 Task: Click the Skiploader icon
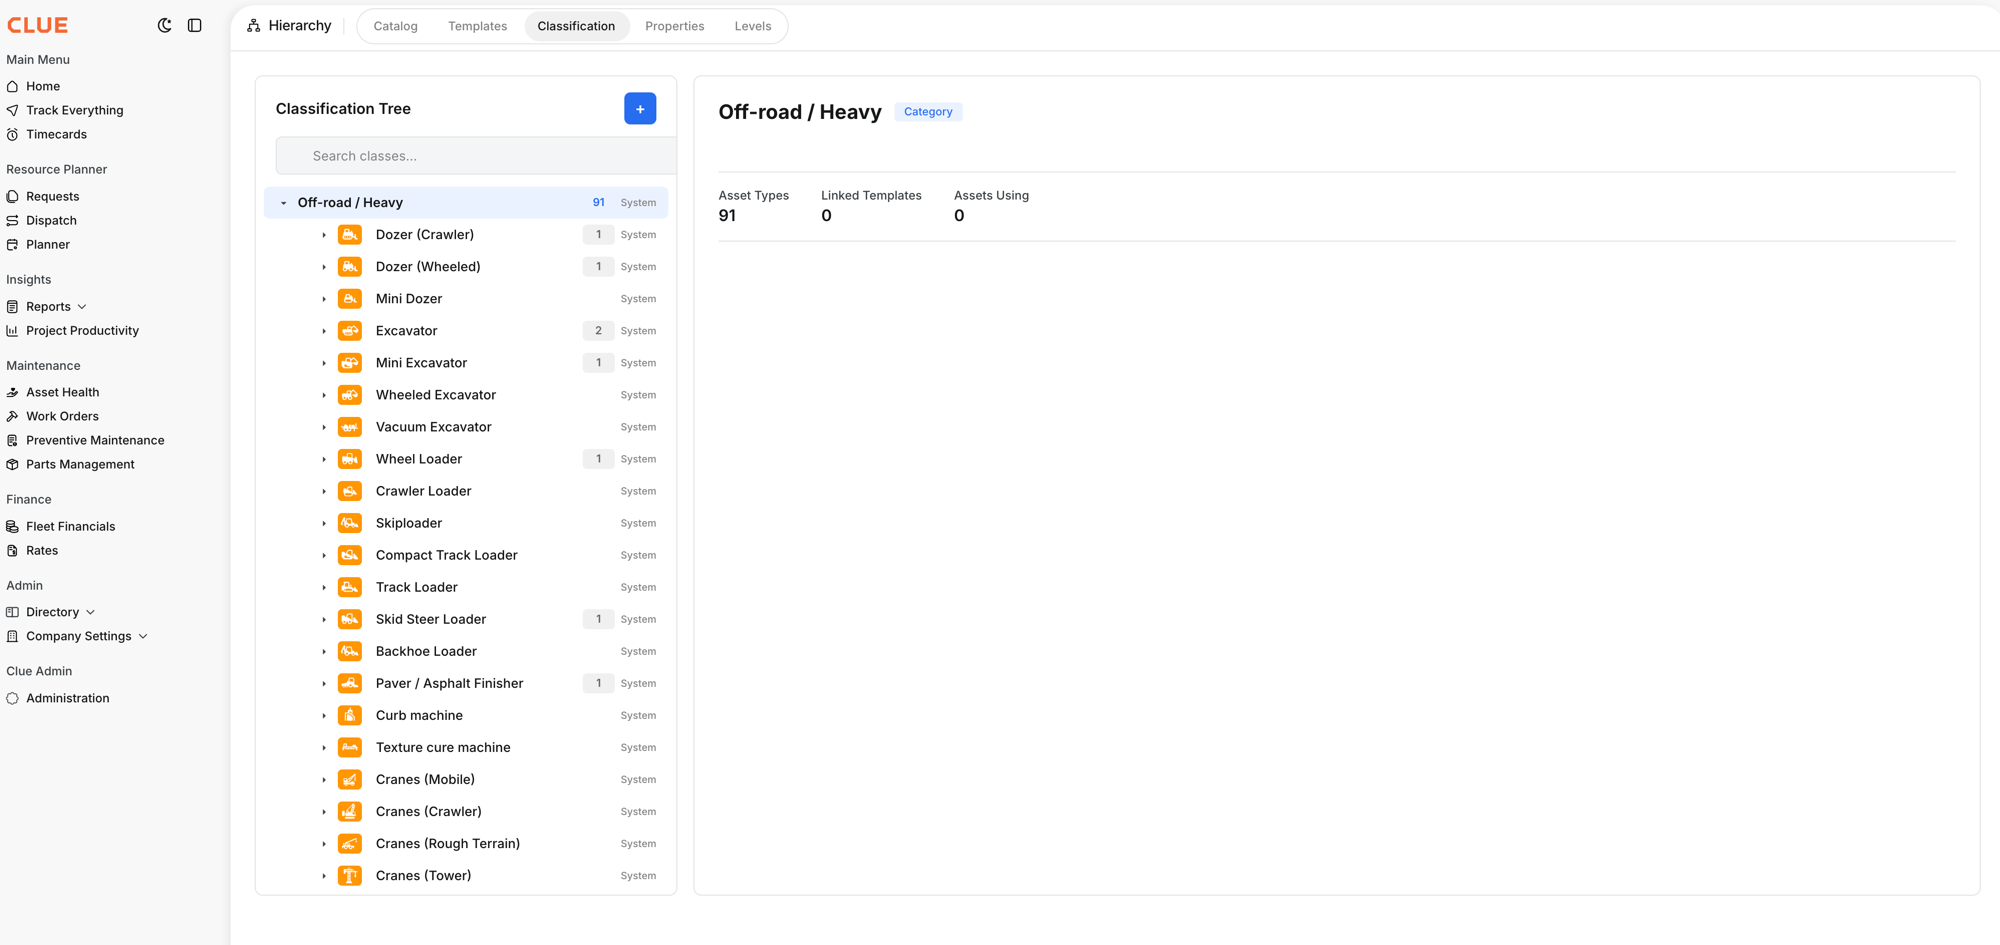pos(350,522)
